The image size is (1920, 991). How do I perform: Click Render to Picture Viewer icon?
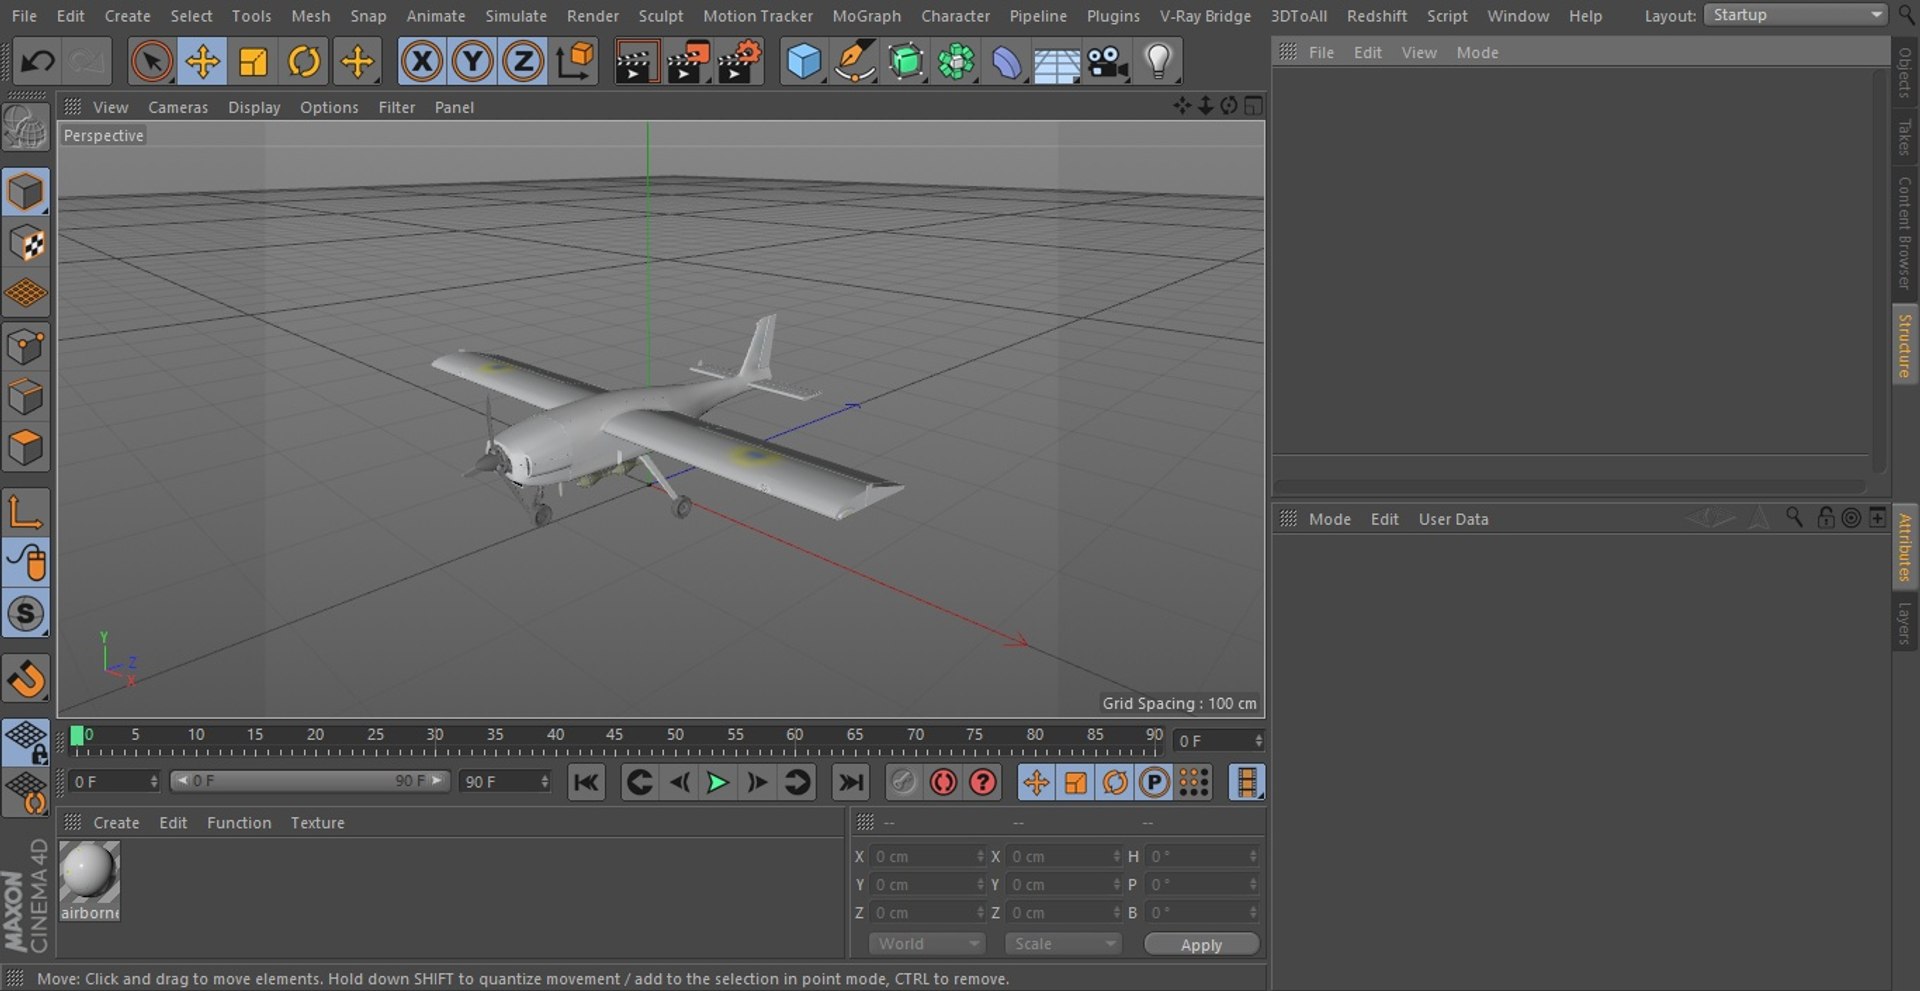coord(688,62)
